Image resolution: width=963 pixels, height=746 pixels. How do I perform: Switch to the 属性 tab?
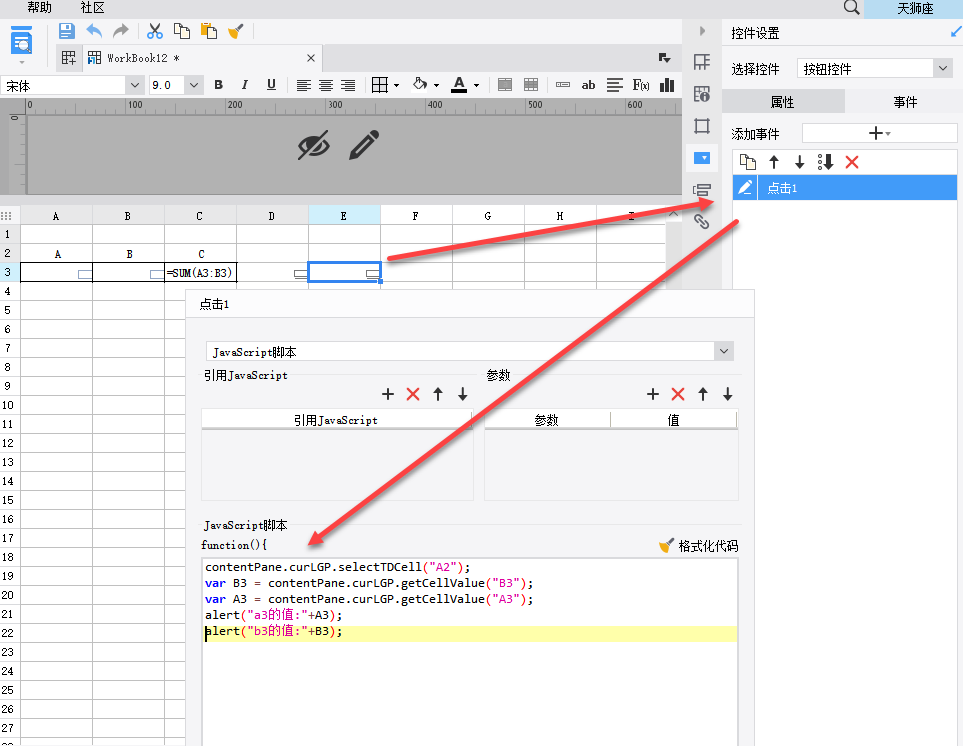point(782,102)
